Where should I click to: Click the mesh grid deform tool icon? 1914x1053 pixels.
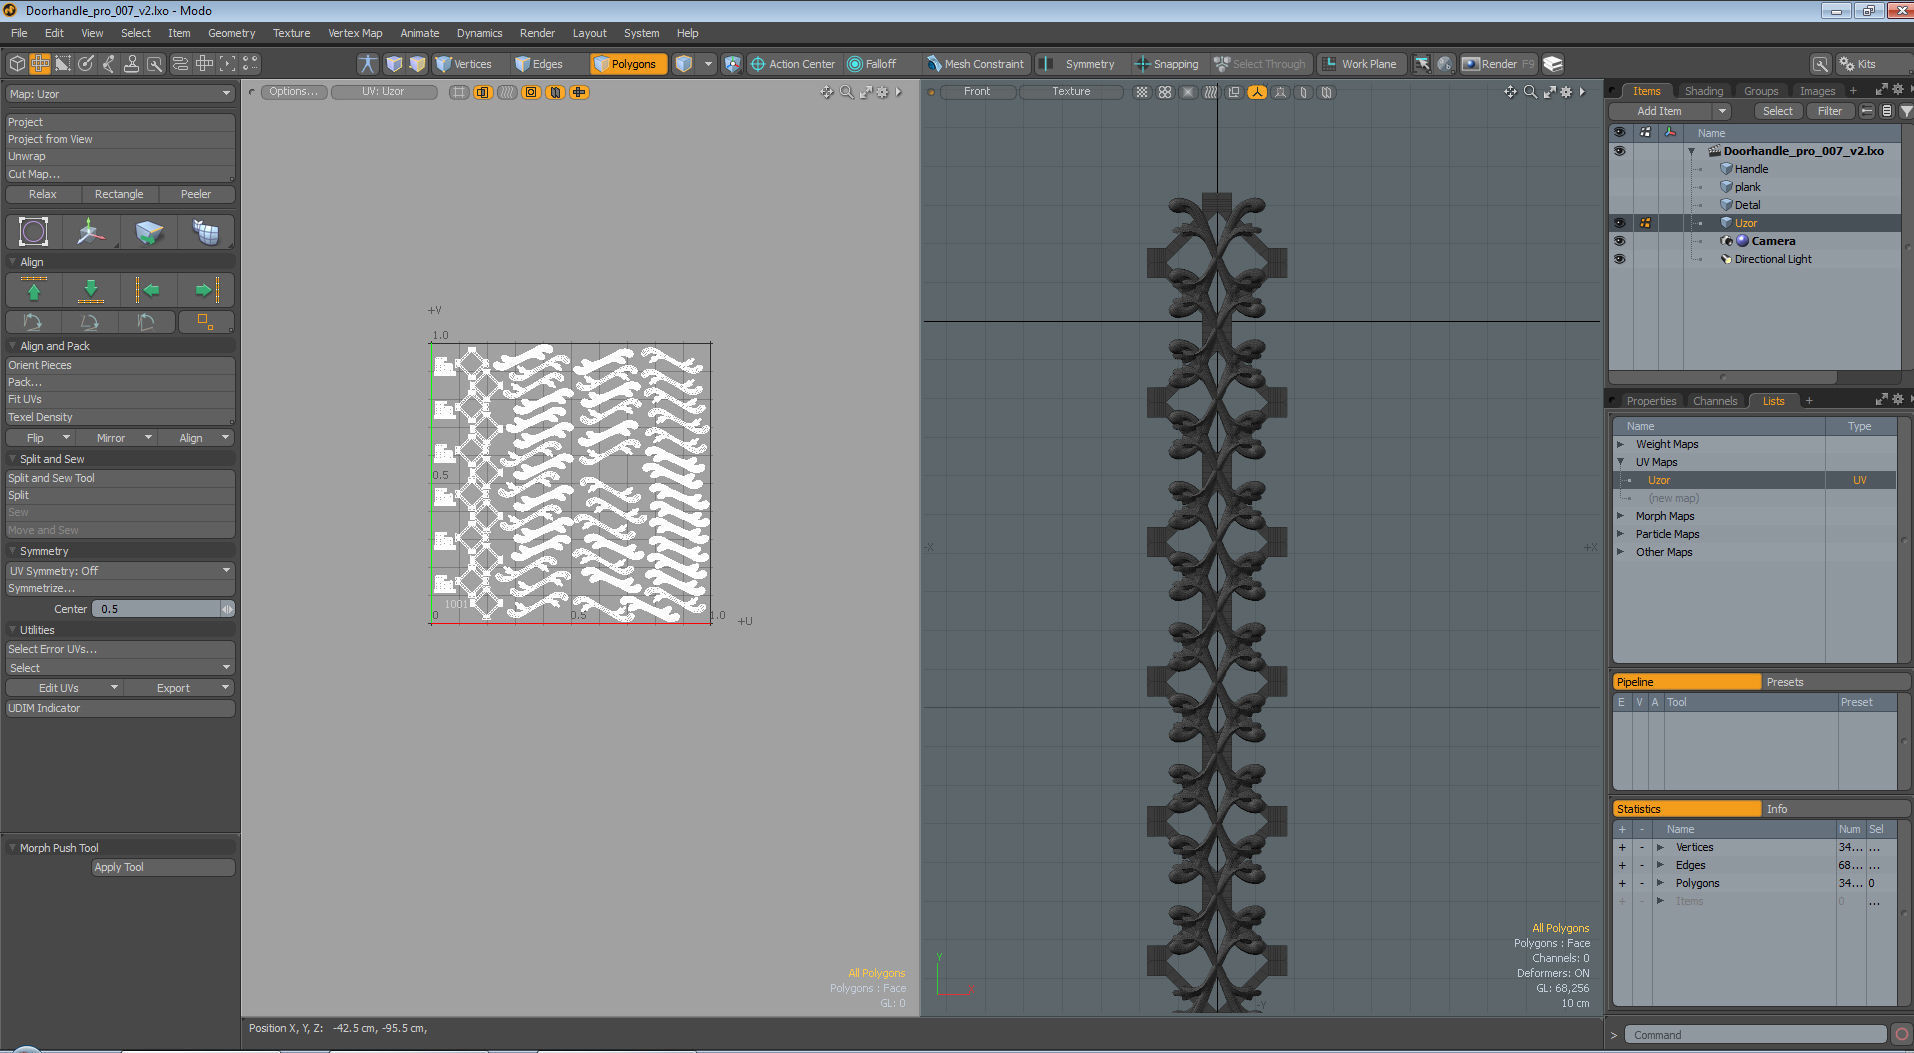pyautogui.click(x=206, y=232)
